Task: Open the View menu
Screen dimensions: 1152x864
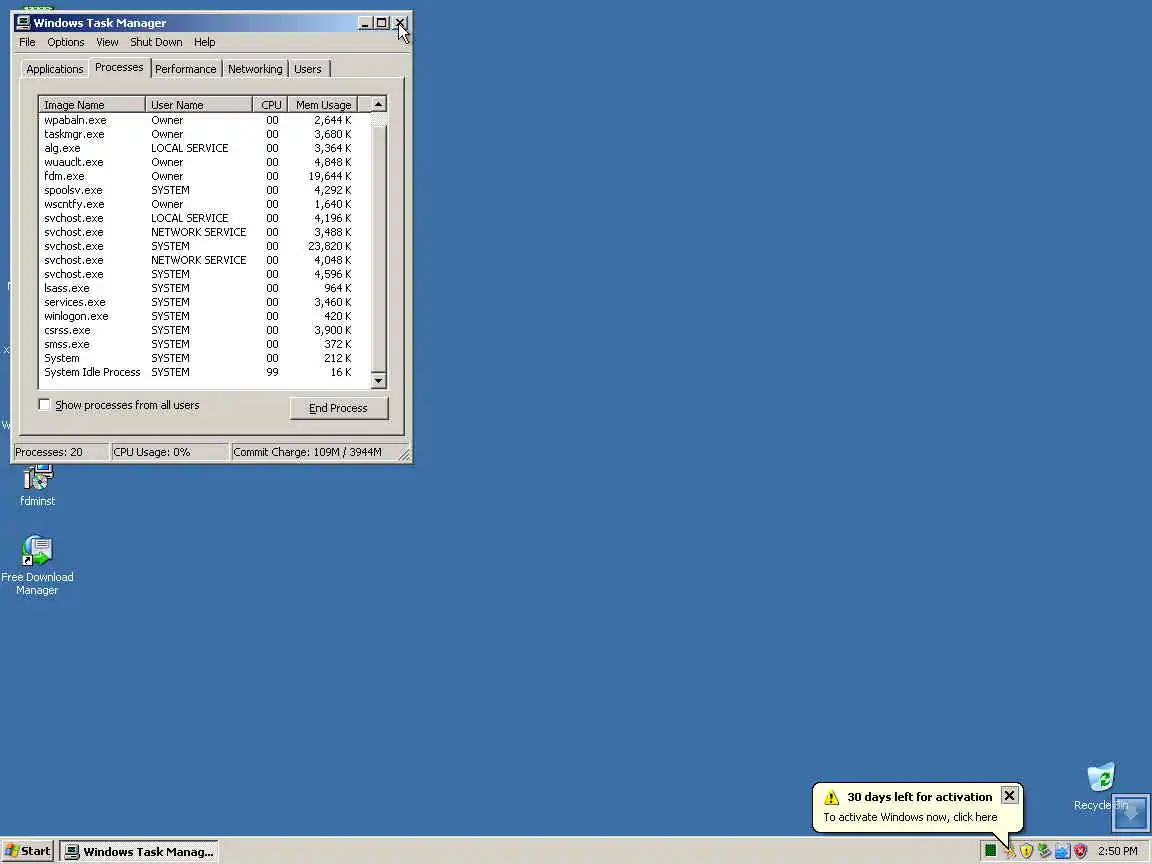Action: [x=107, y=42]
